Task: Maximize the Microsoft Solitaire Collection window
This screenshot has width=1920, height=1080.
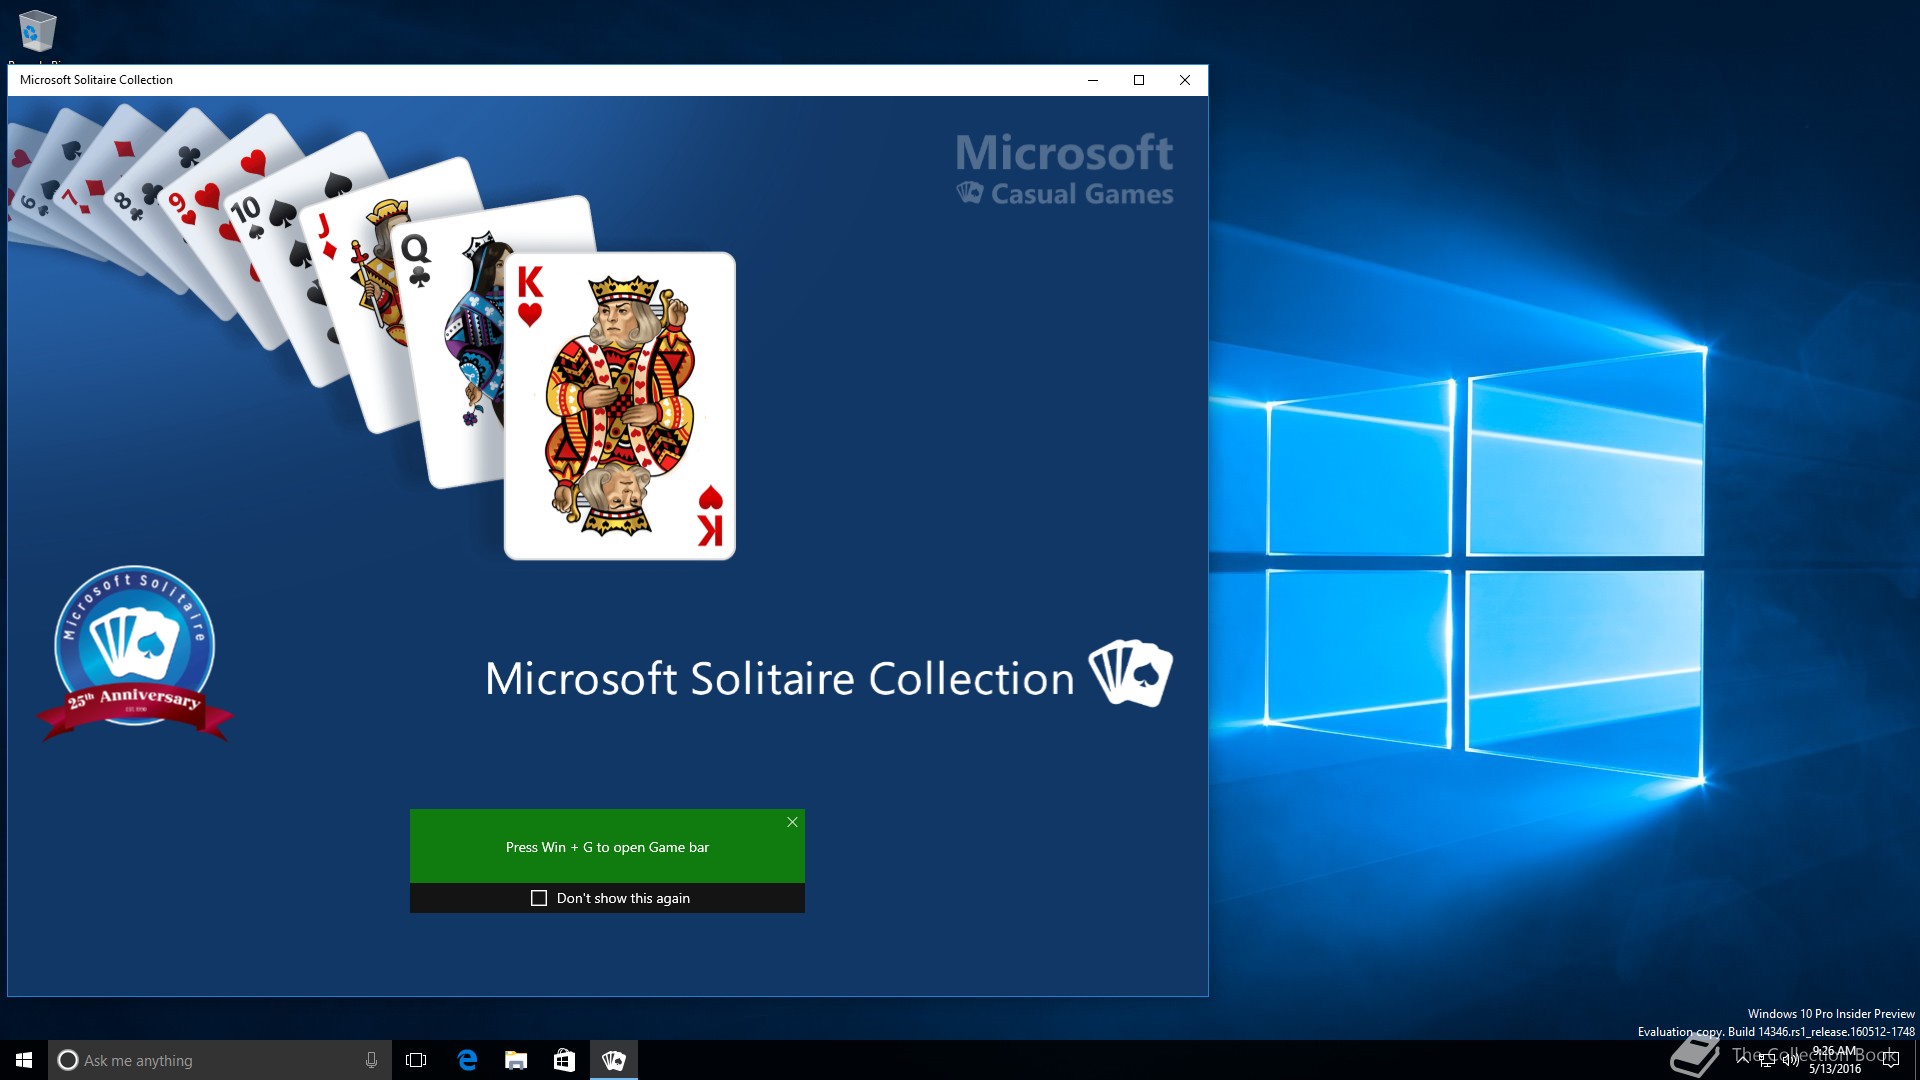Action: (x=1139, y=80)
